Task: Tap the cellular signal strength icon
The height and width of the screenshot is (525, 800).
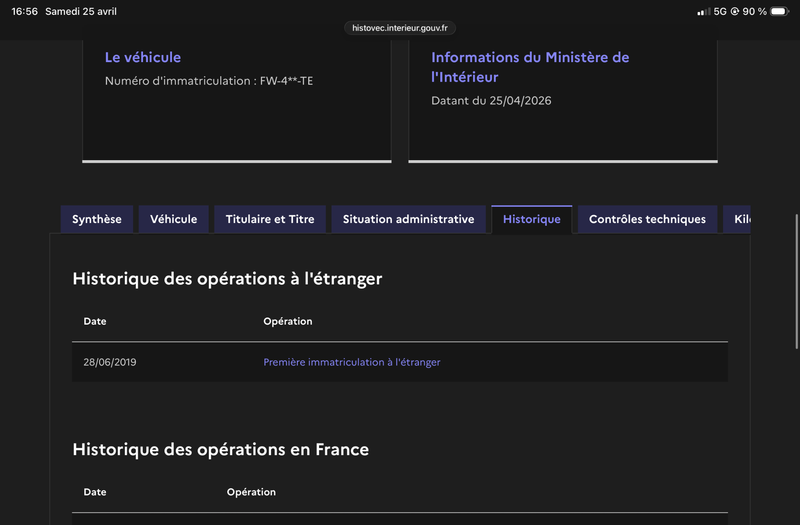Action: tap(703, 11)
